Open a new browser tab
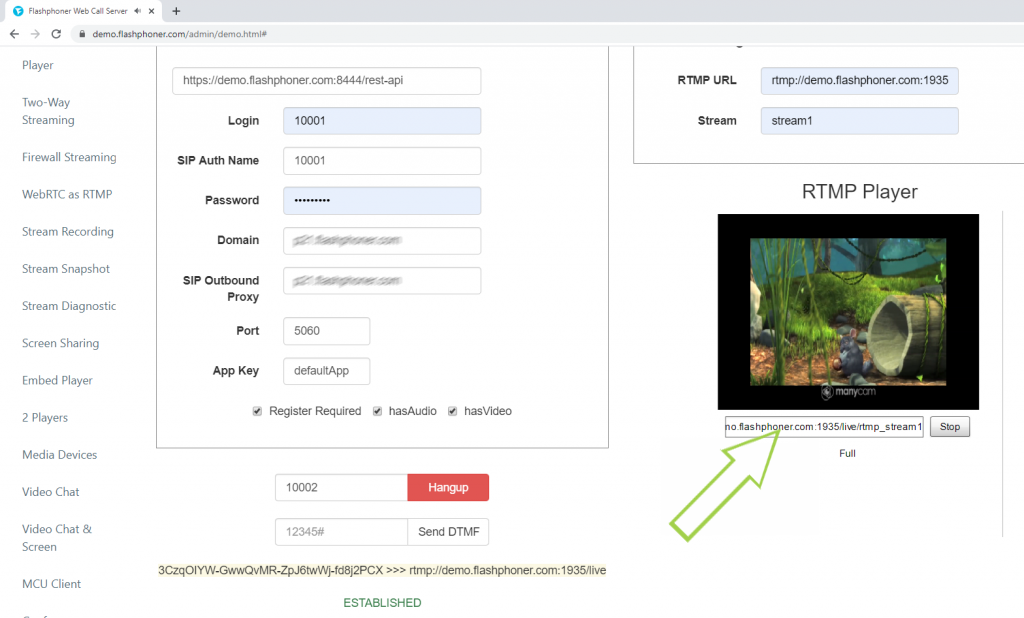 [176, 11]
